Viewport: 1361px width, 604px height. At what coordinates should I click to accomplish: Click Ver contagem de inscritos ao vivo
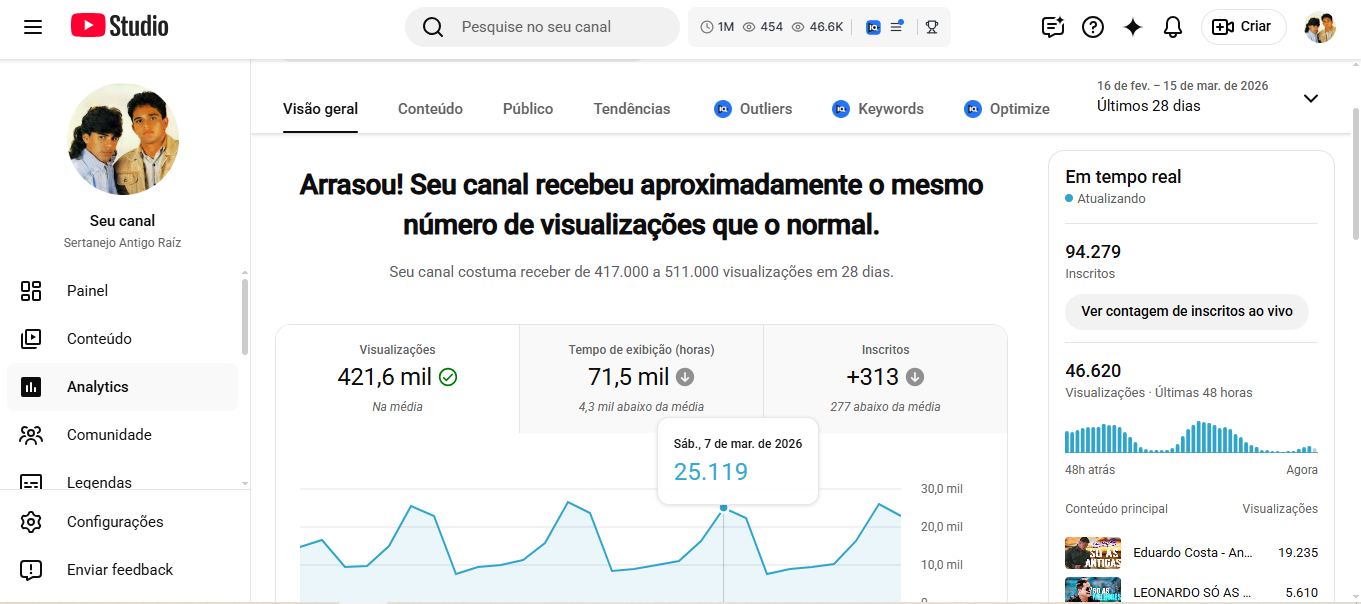pyautogui.click(x=1187, y=311)
